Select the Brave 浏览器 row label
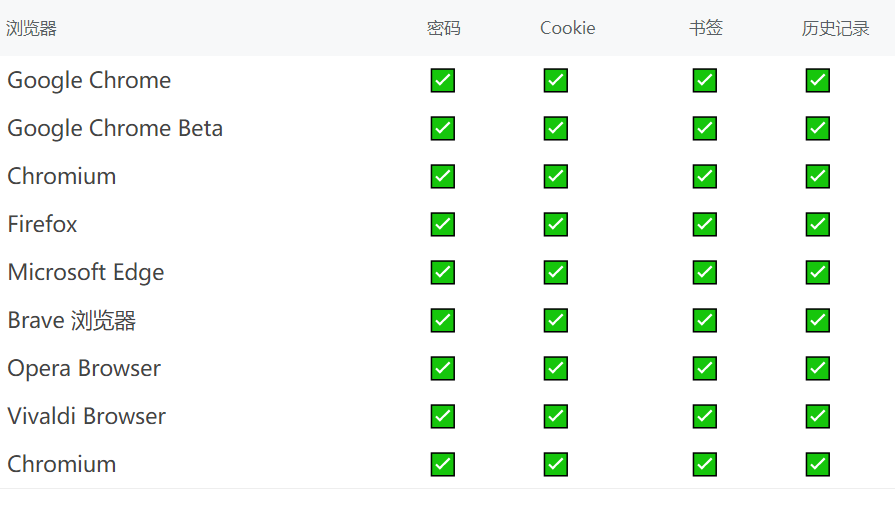This screenshot has height=510, width=895. tap(71, 320)
